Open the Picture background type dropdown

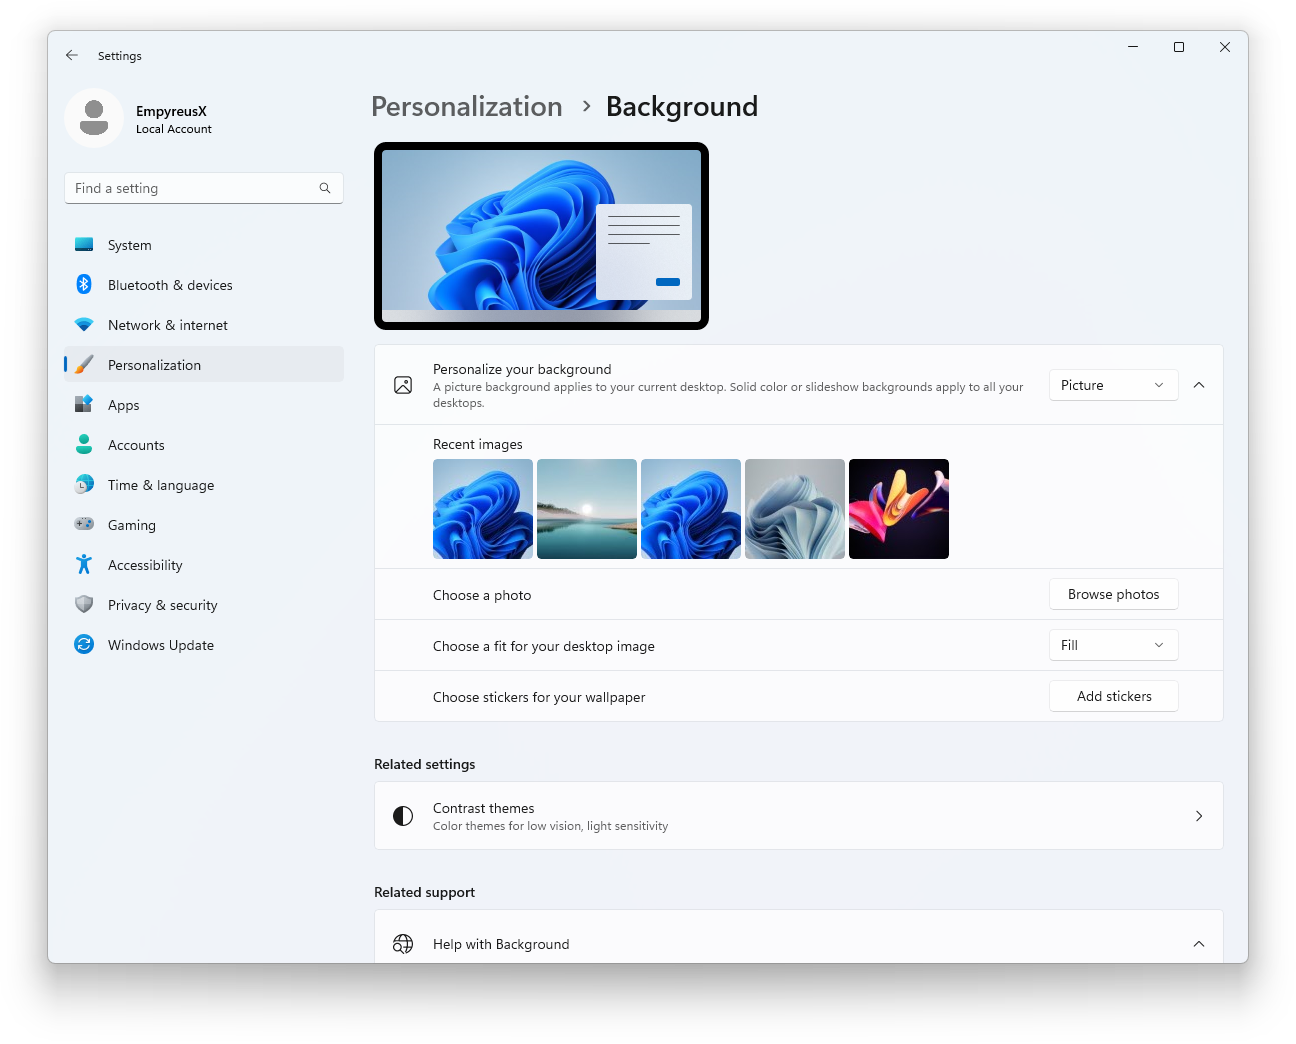tap(1113, 385)
